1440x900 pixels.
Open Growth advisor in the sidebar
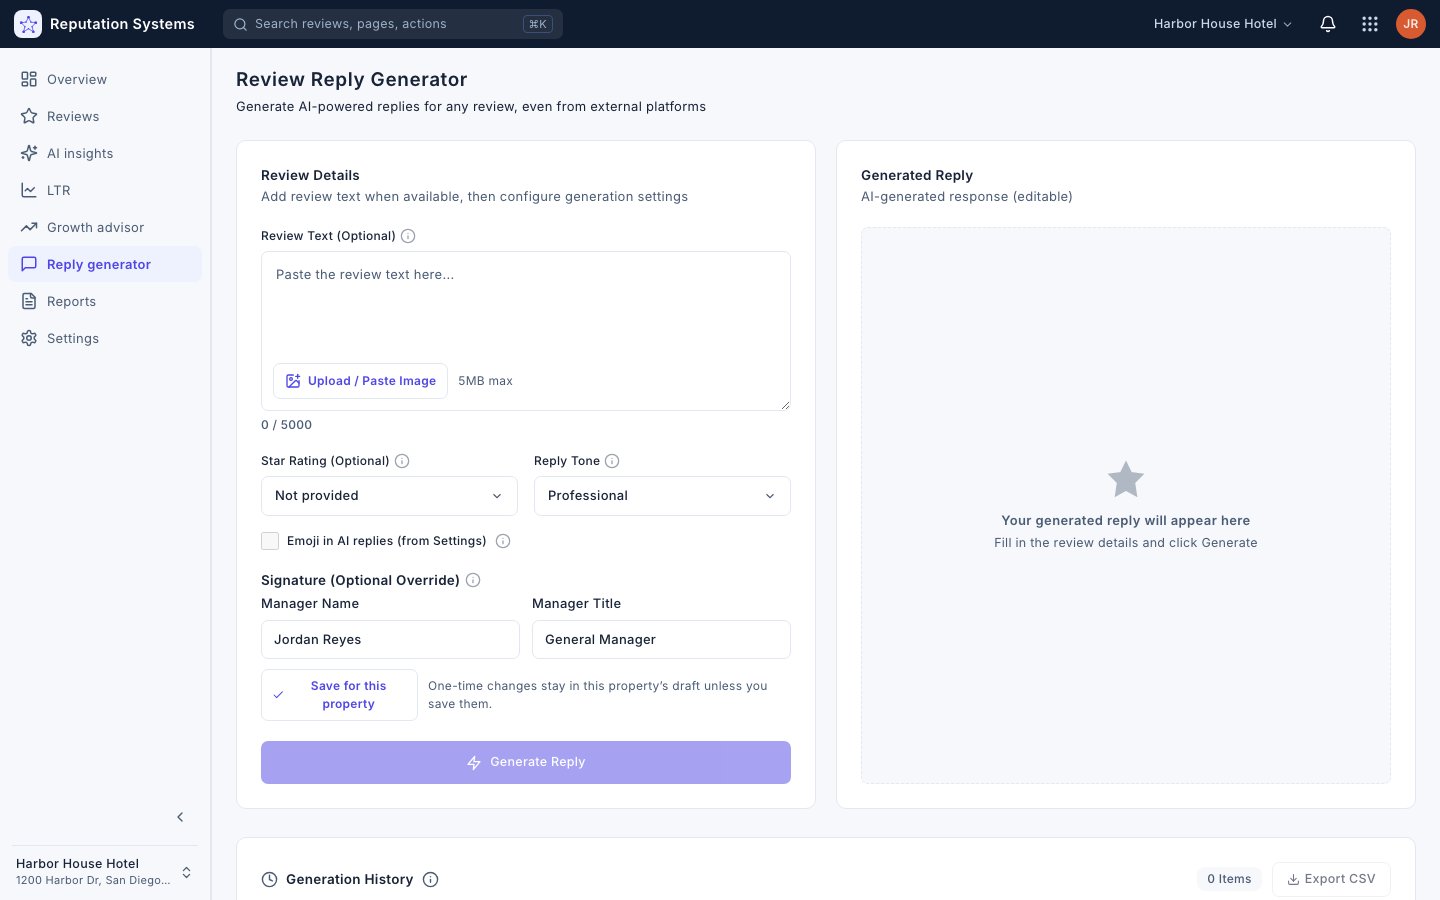point(105,227)
